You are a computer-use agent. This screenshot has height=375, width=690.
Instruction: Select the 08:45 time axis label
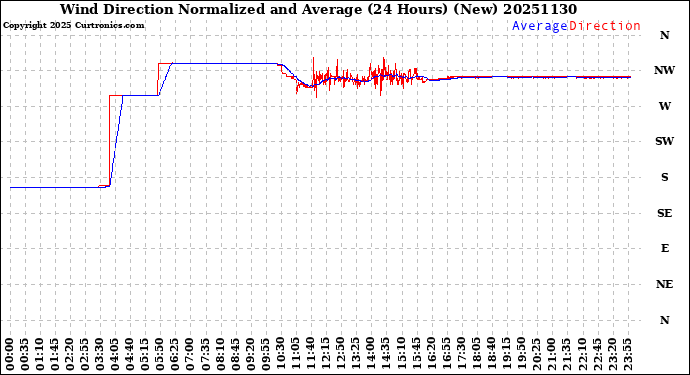[x=235, y=354]
